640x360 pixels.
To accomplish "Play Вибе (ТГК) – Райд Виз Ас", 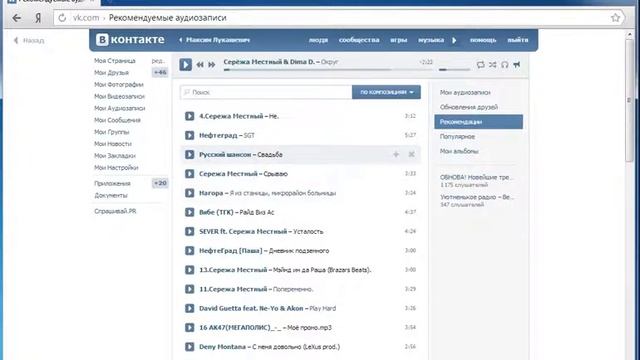I will point(189,212).
